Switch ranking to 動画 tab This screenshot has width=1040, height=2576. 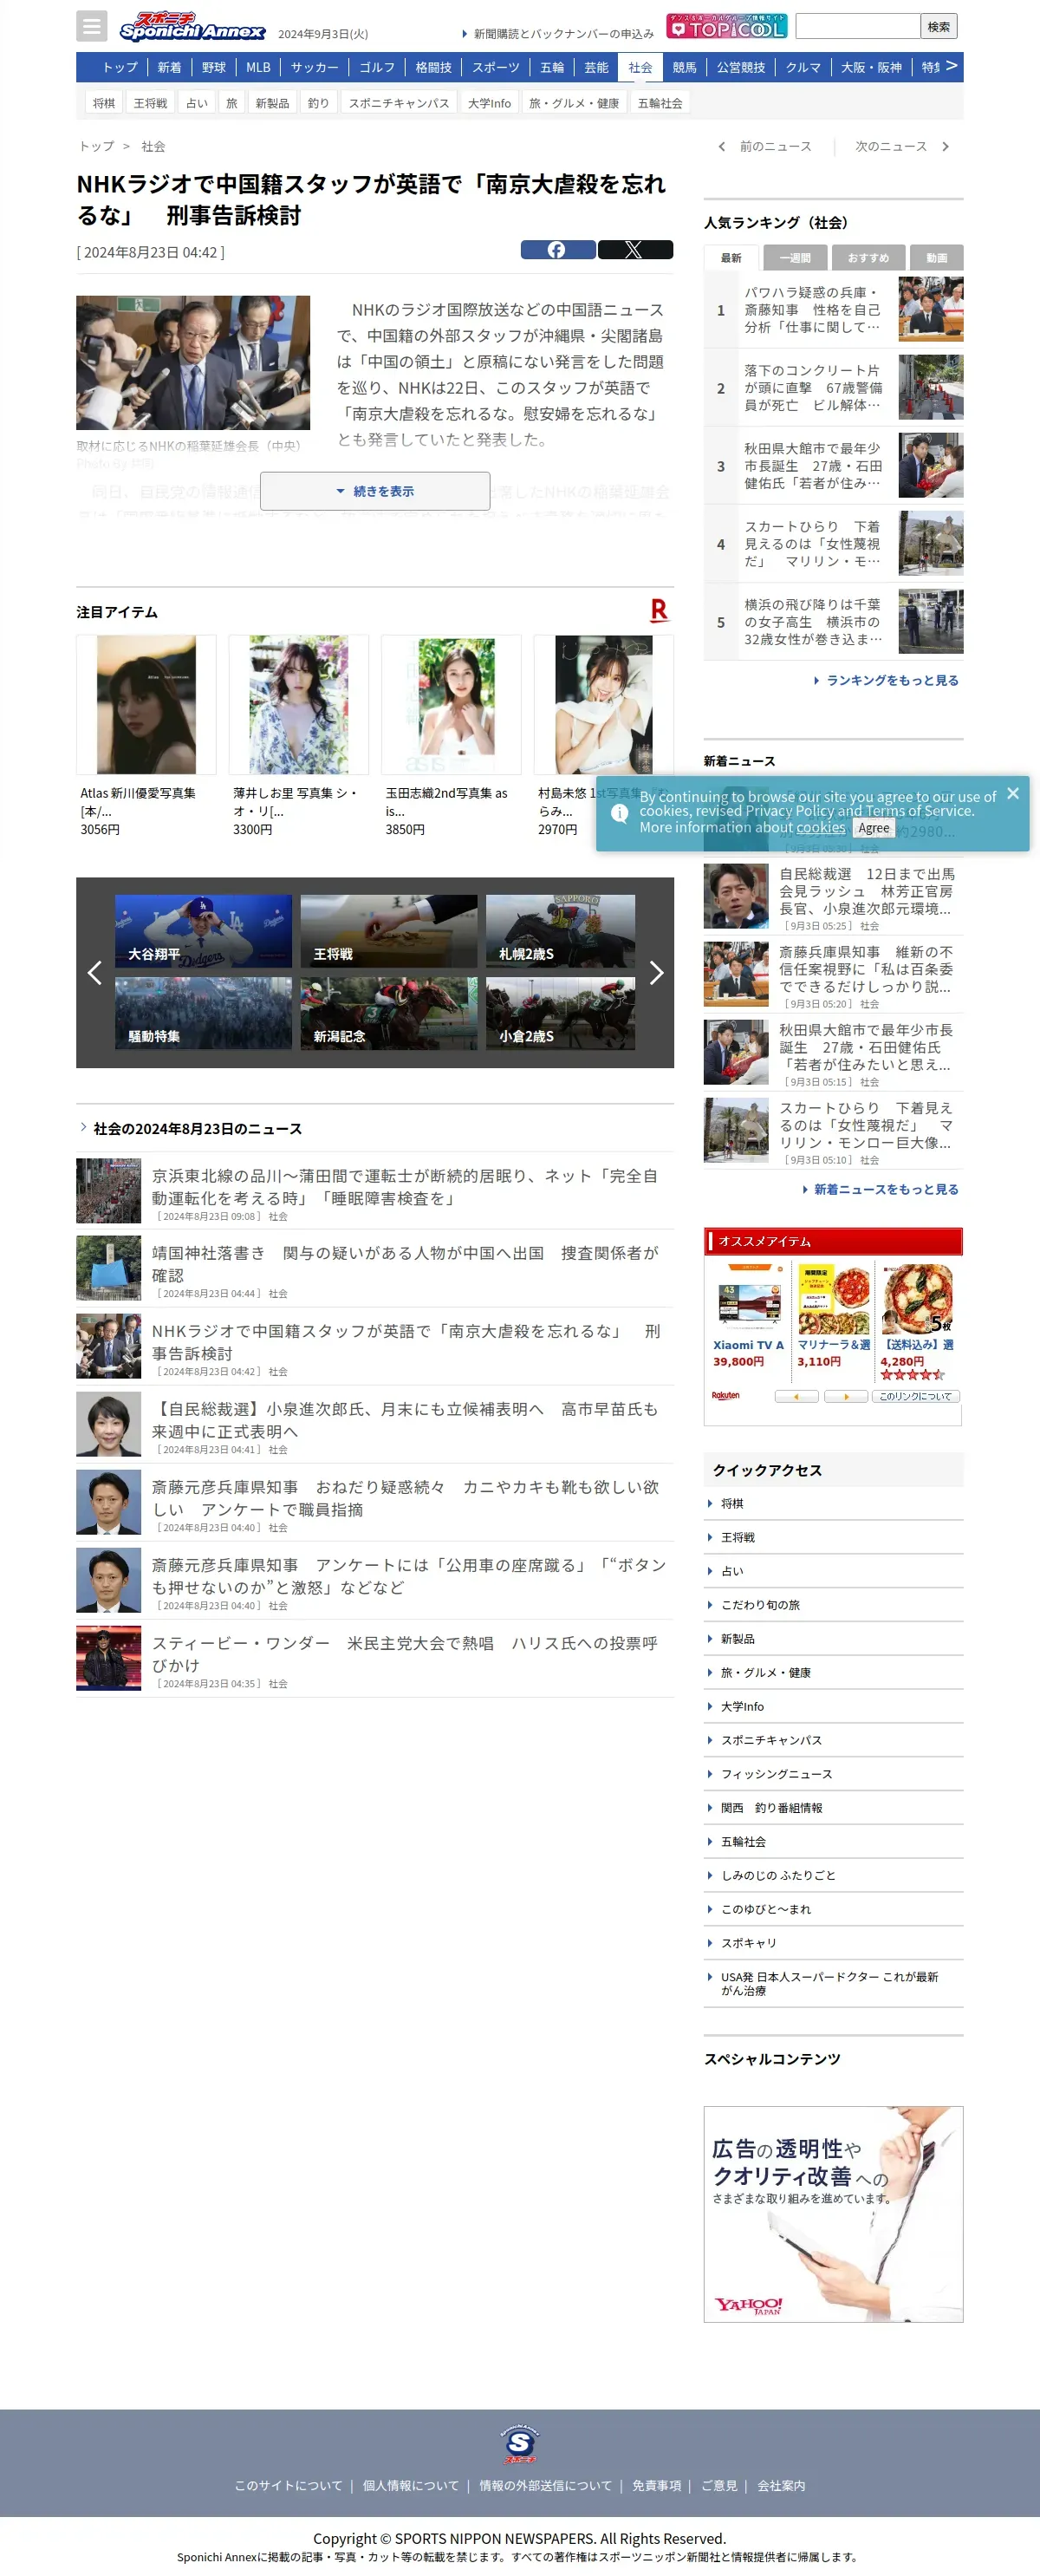click(x=937, y=258)
